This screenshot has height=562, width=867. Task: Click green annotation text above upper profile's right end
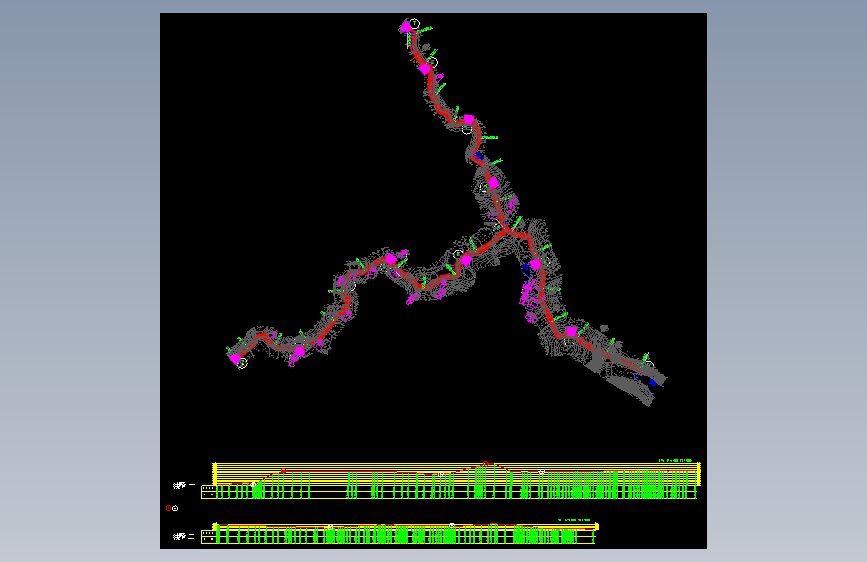coord(676,460)
